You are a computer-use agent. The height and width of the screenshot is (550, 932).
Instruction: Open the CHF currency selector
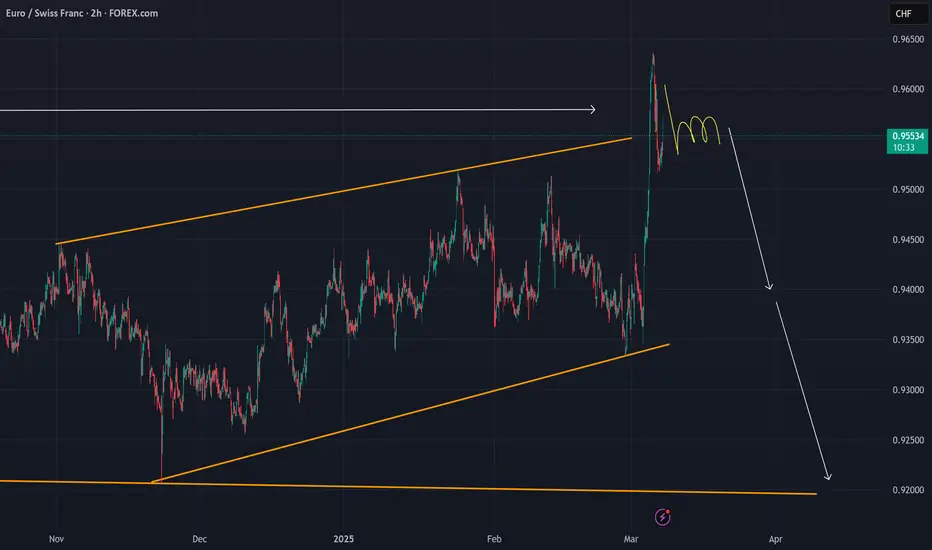click(x=909, y=14)
